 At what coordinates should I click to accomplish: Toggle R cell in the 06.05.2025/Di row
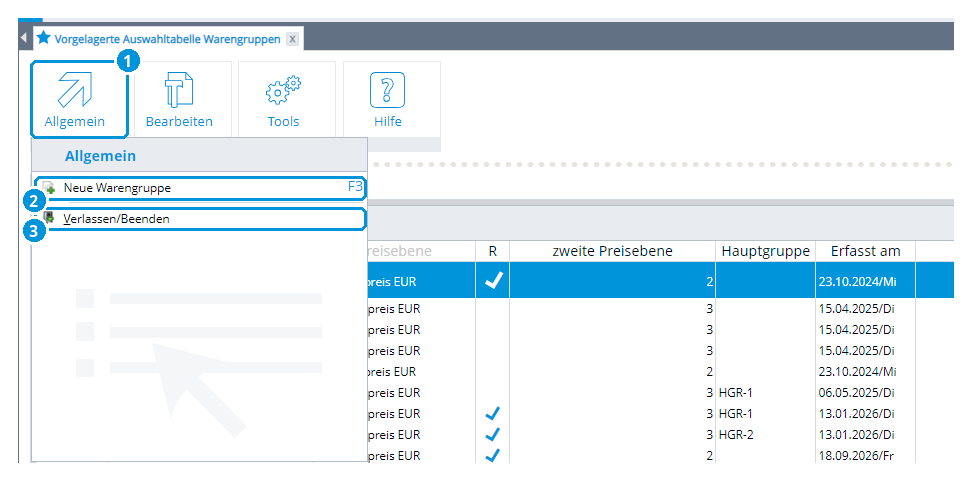coord(493,392)
